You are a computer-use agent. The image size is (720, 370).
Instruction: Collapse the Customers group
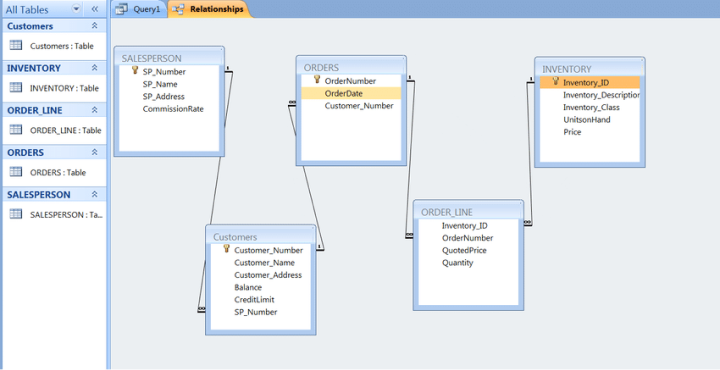pyautogui.click(x=95, y=26)
